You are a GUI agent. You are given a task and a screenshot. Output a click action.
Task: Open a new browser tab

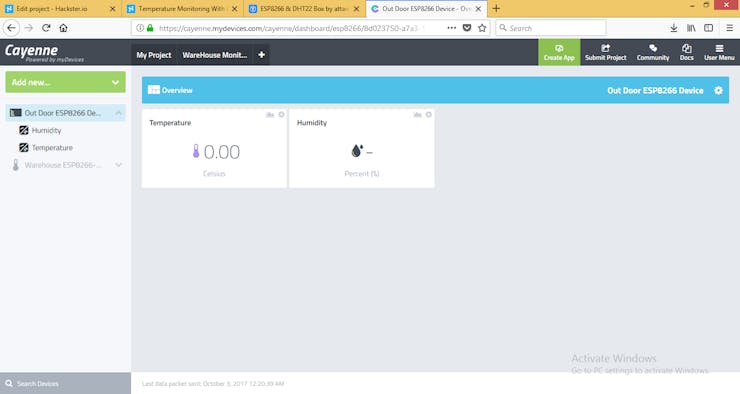pos(496,8)
